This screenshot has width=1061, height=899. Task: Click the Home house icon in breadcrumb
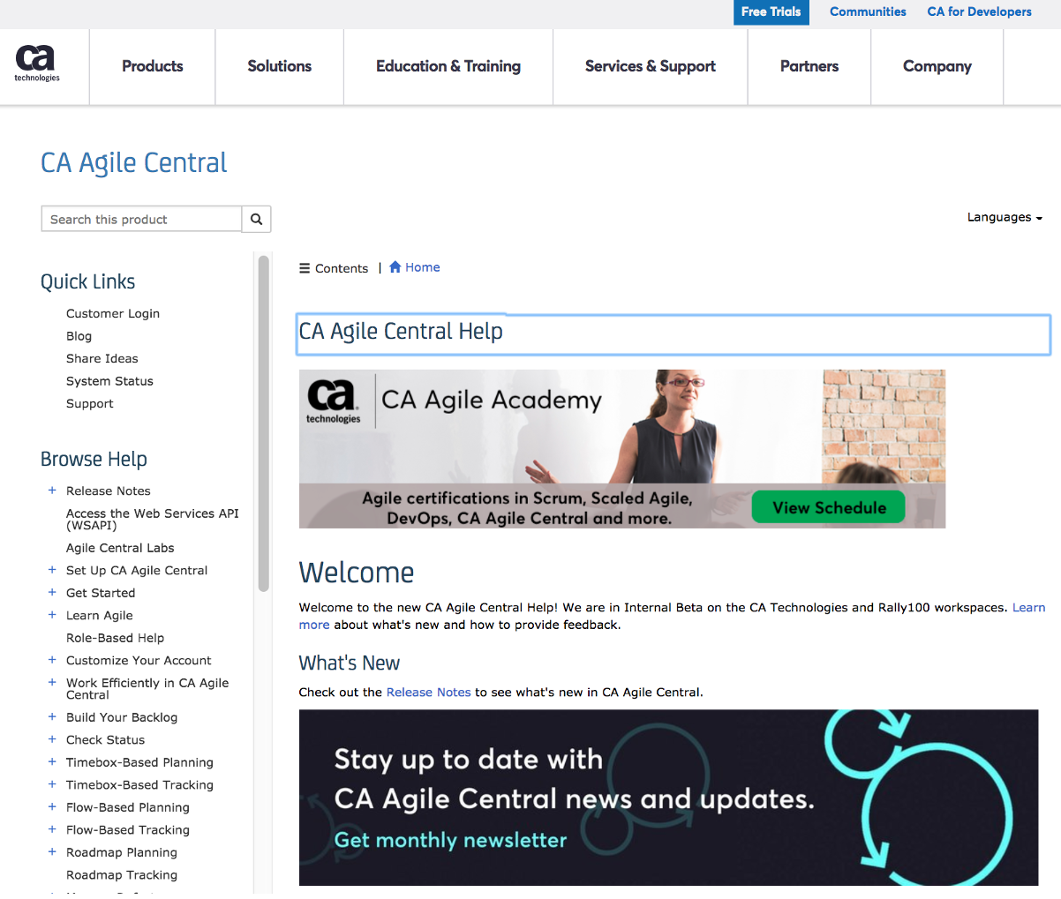pos(394,266)
